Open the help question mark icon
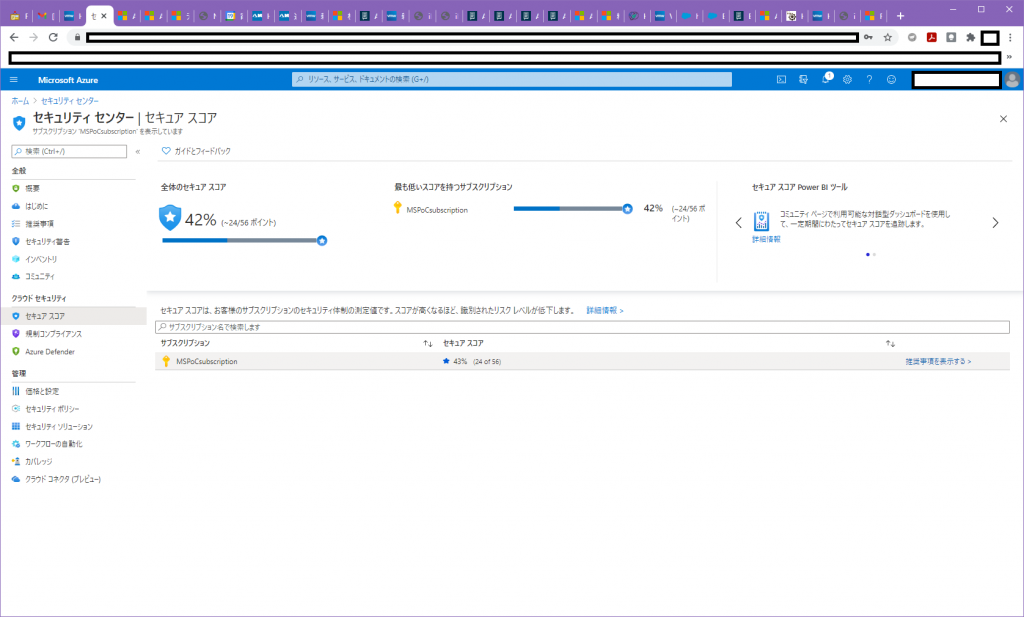 point(869,80)
